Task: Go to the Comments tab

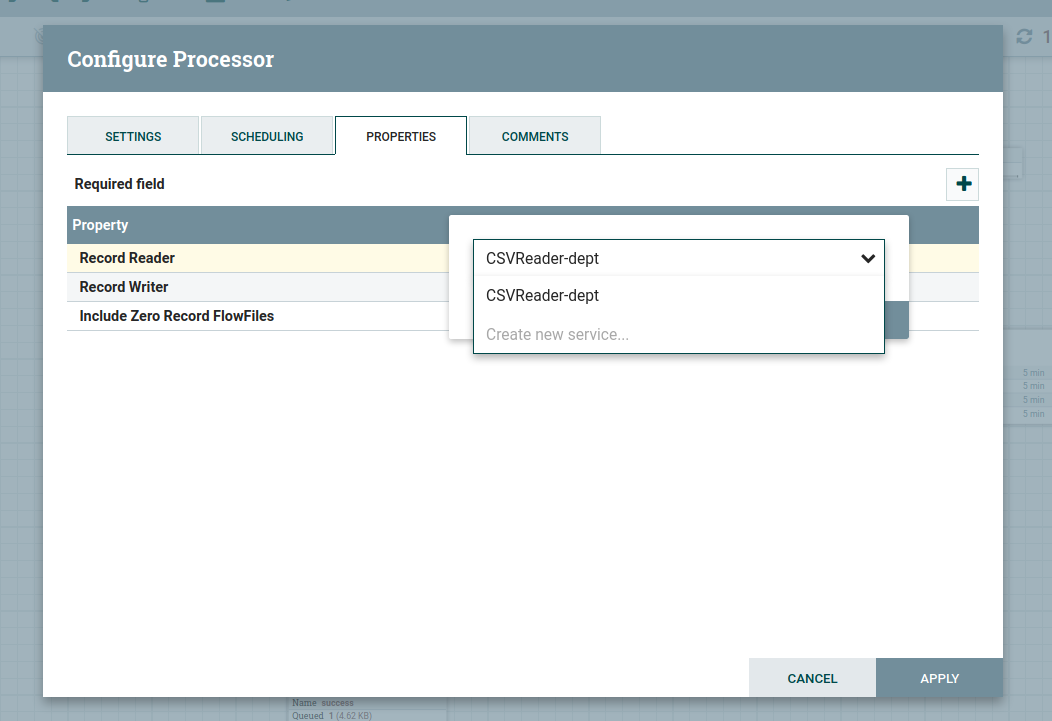Action: click(x=535, y=136)
